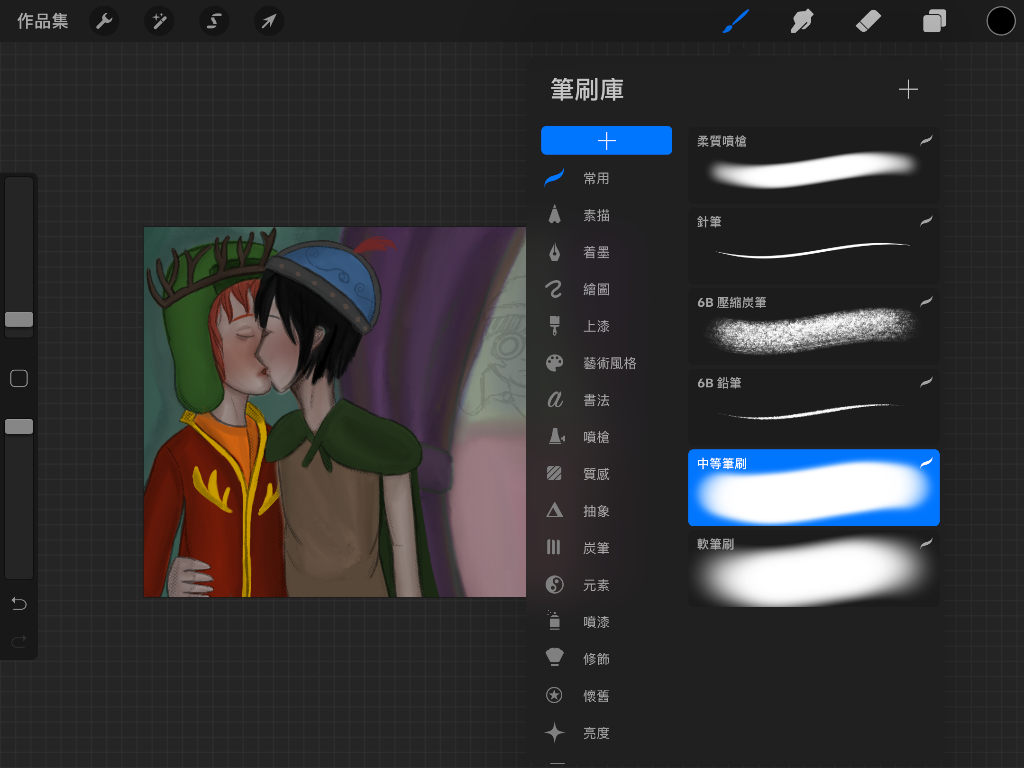The width and height of the screenshot is (1024, 768).
Task: Select 亮度 sparkle category icon
Action: 554,733
